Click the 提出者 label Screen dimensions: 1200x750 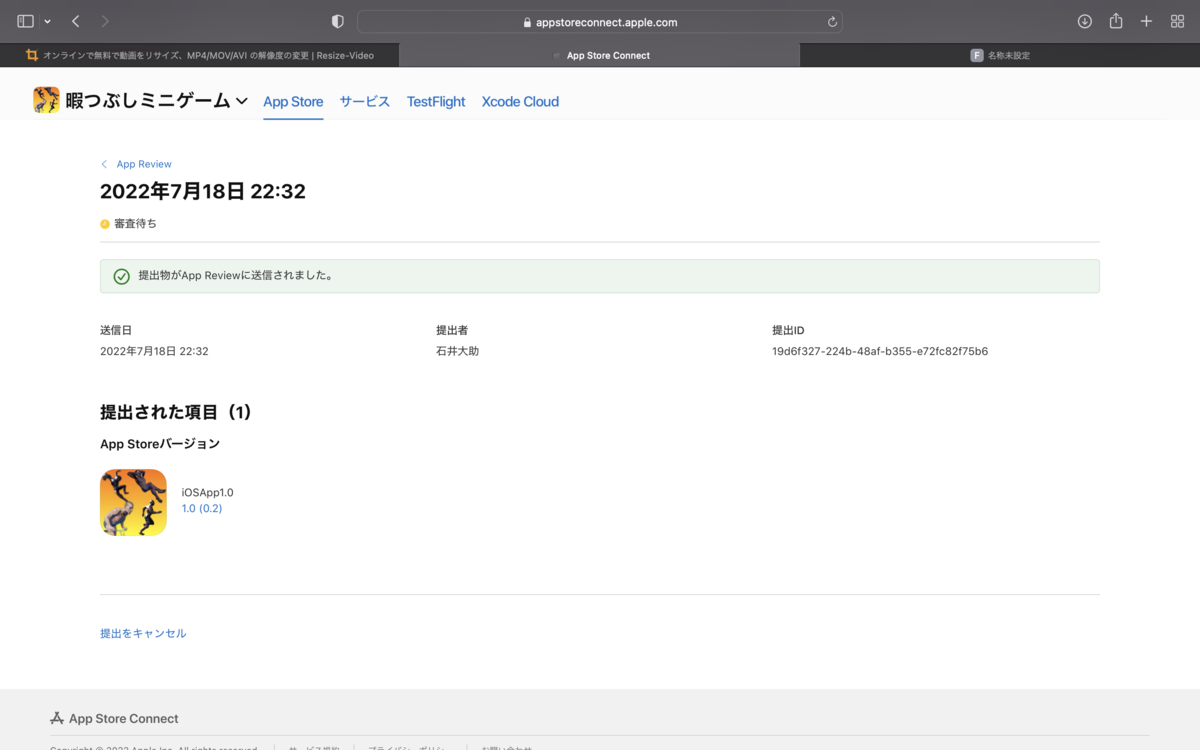452,330
